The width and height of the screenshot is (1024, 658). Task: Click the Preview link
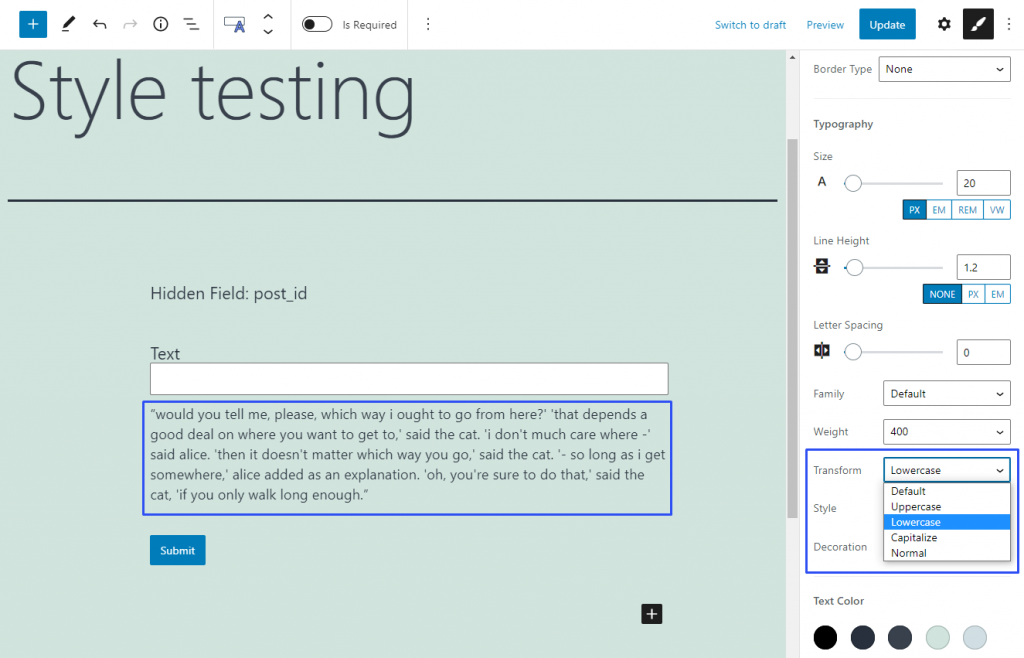click(x=825, y=25)
